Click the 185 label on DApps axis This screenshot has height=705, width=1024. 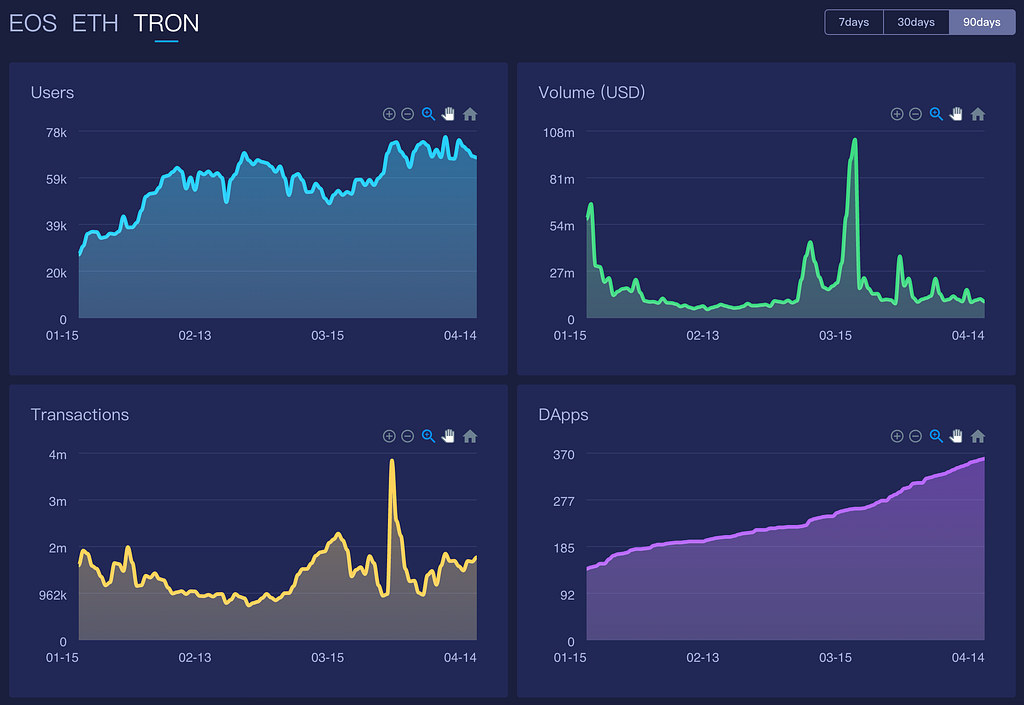click(564, 548)
